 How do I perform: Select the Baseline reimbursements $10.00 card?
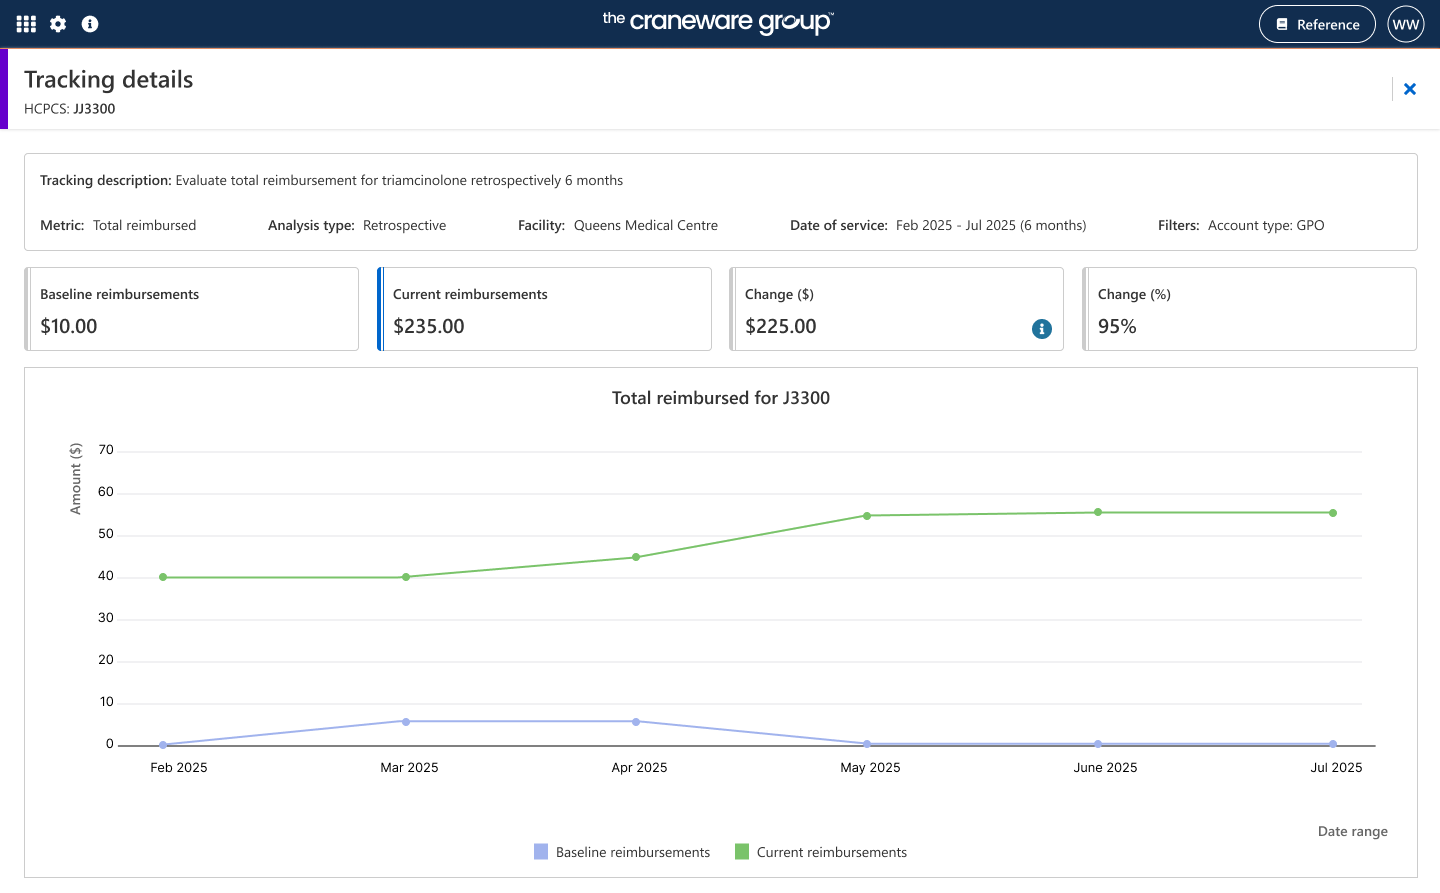(x=192, y=309)
